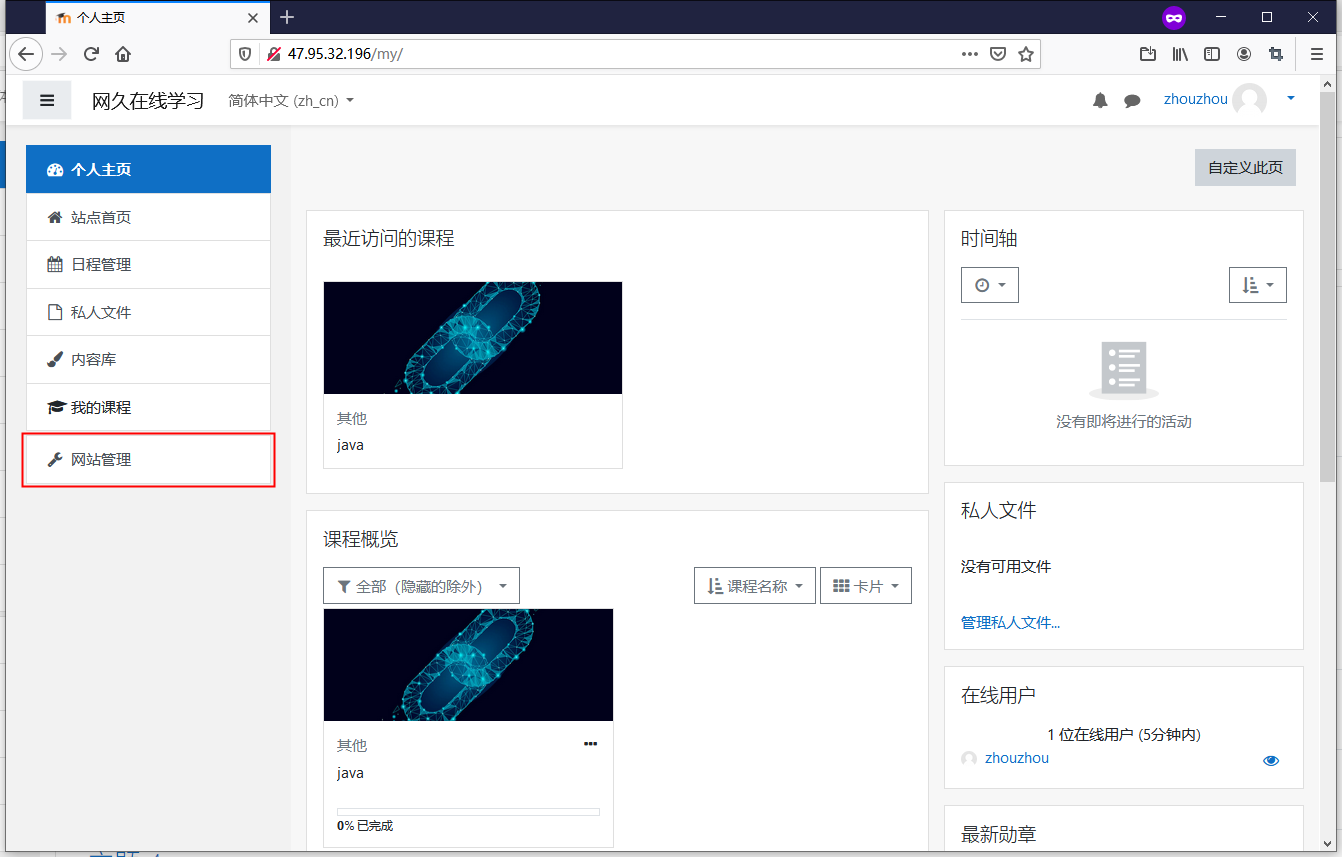1342x857 pixels.
Task: Open downloads folder toolbar icon
Action: click(1148, 54)
